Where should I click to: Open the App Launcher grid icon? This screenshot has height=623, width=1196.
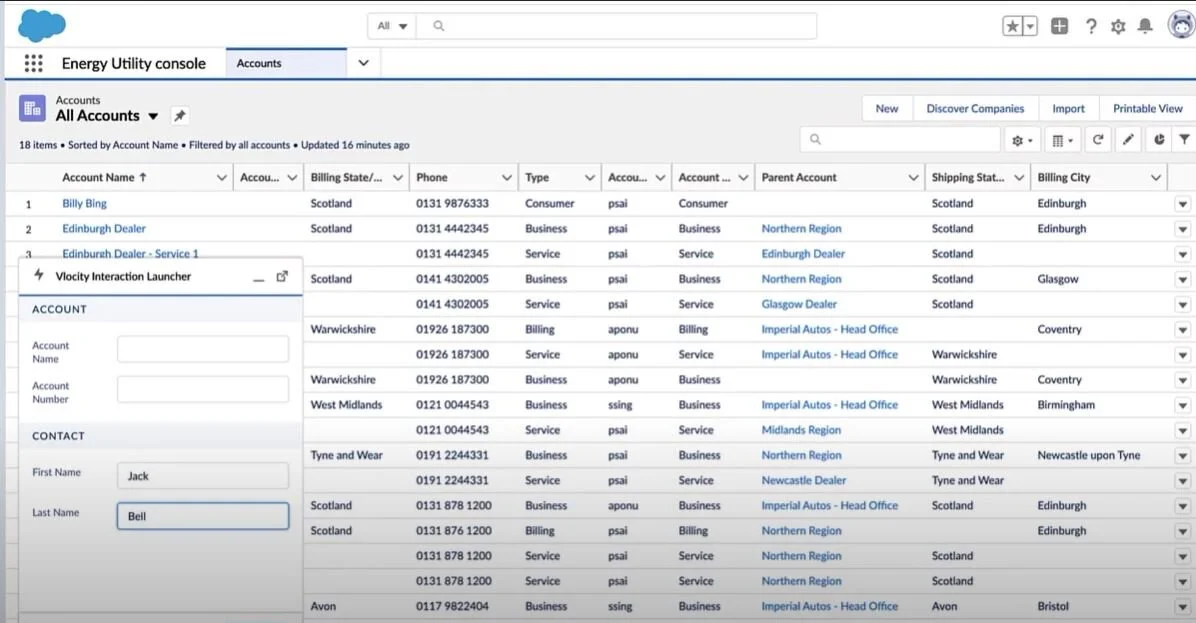pos(34,63)
